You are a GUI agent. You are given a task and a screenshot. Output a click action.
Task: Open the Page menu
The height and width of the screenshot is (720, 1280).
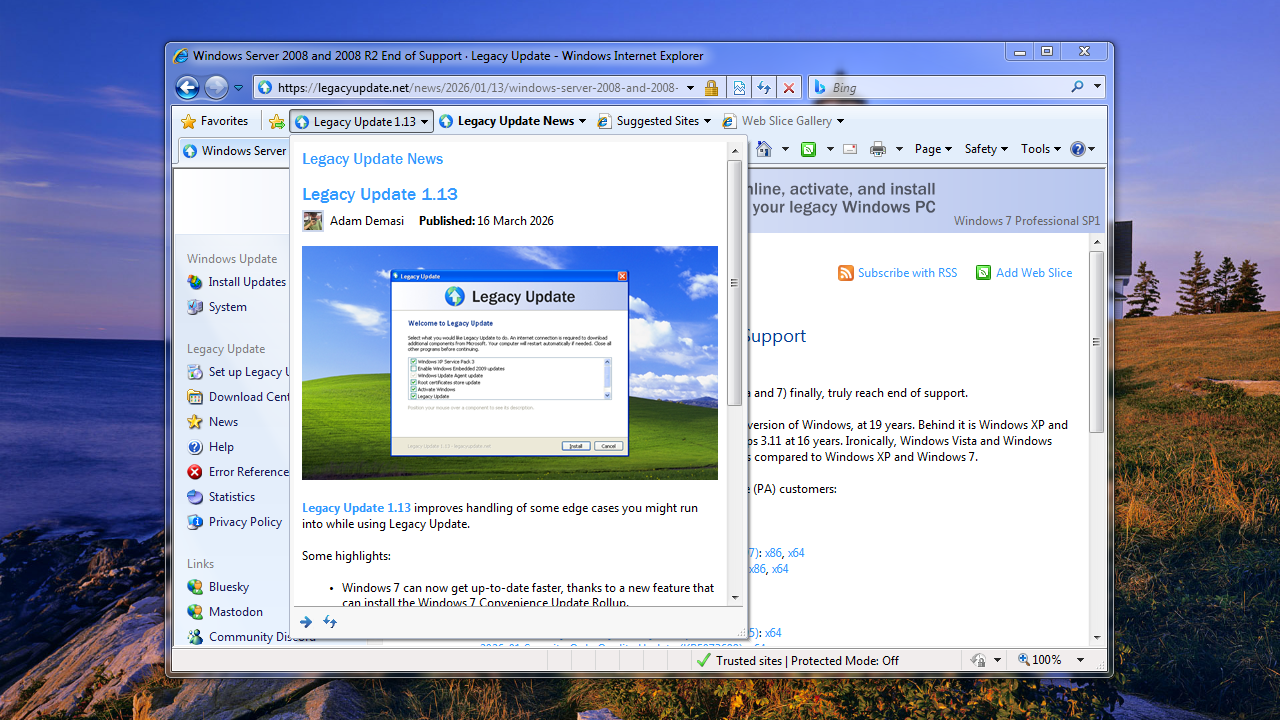click(x=933, y=149)
